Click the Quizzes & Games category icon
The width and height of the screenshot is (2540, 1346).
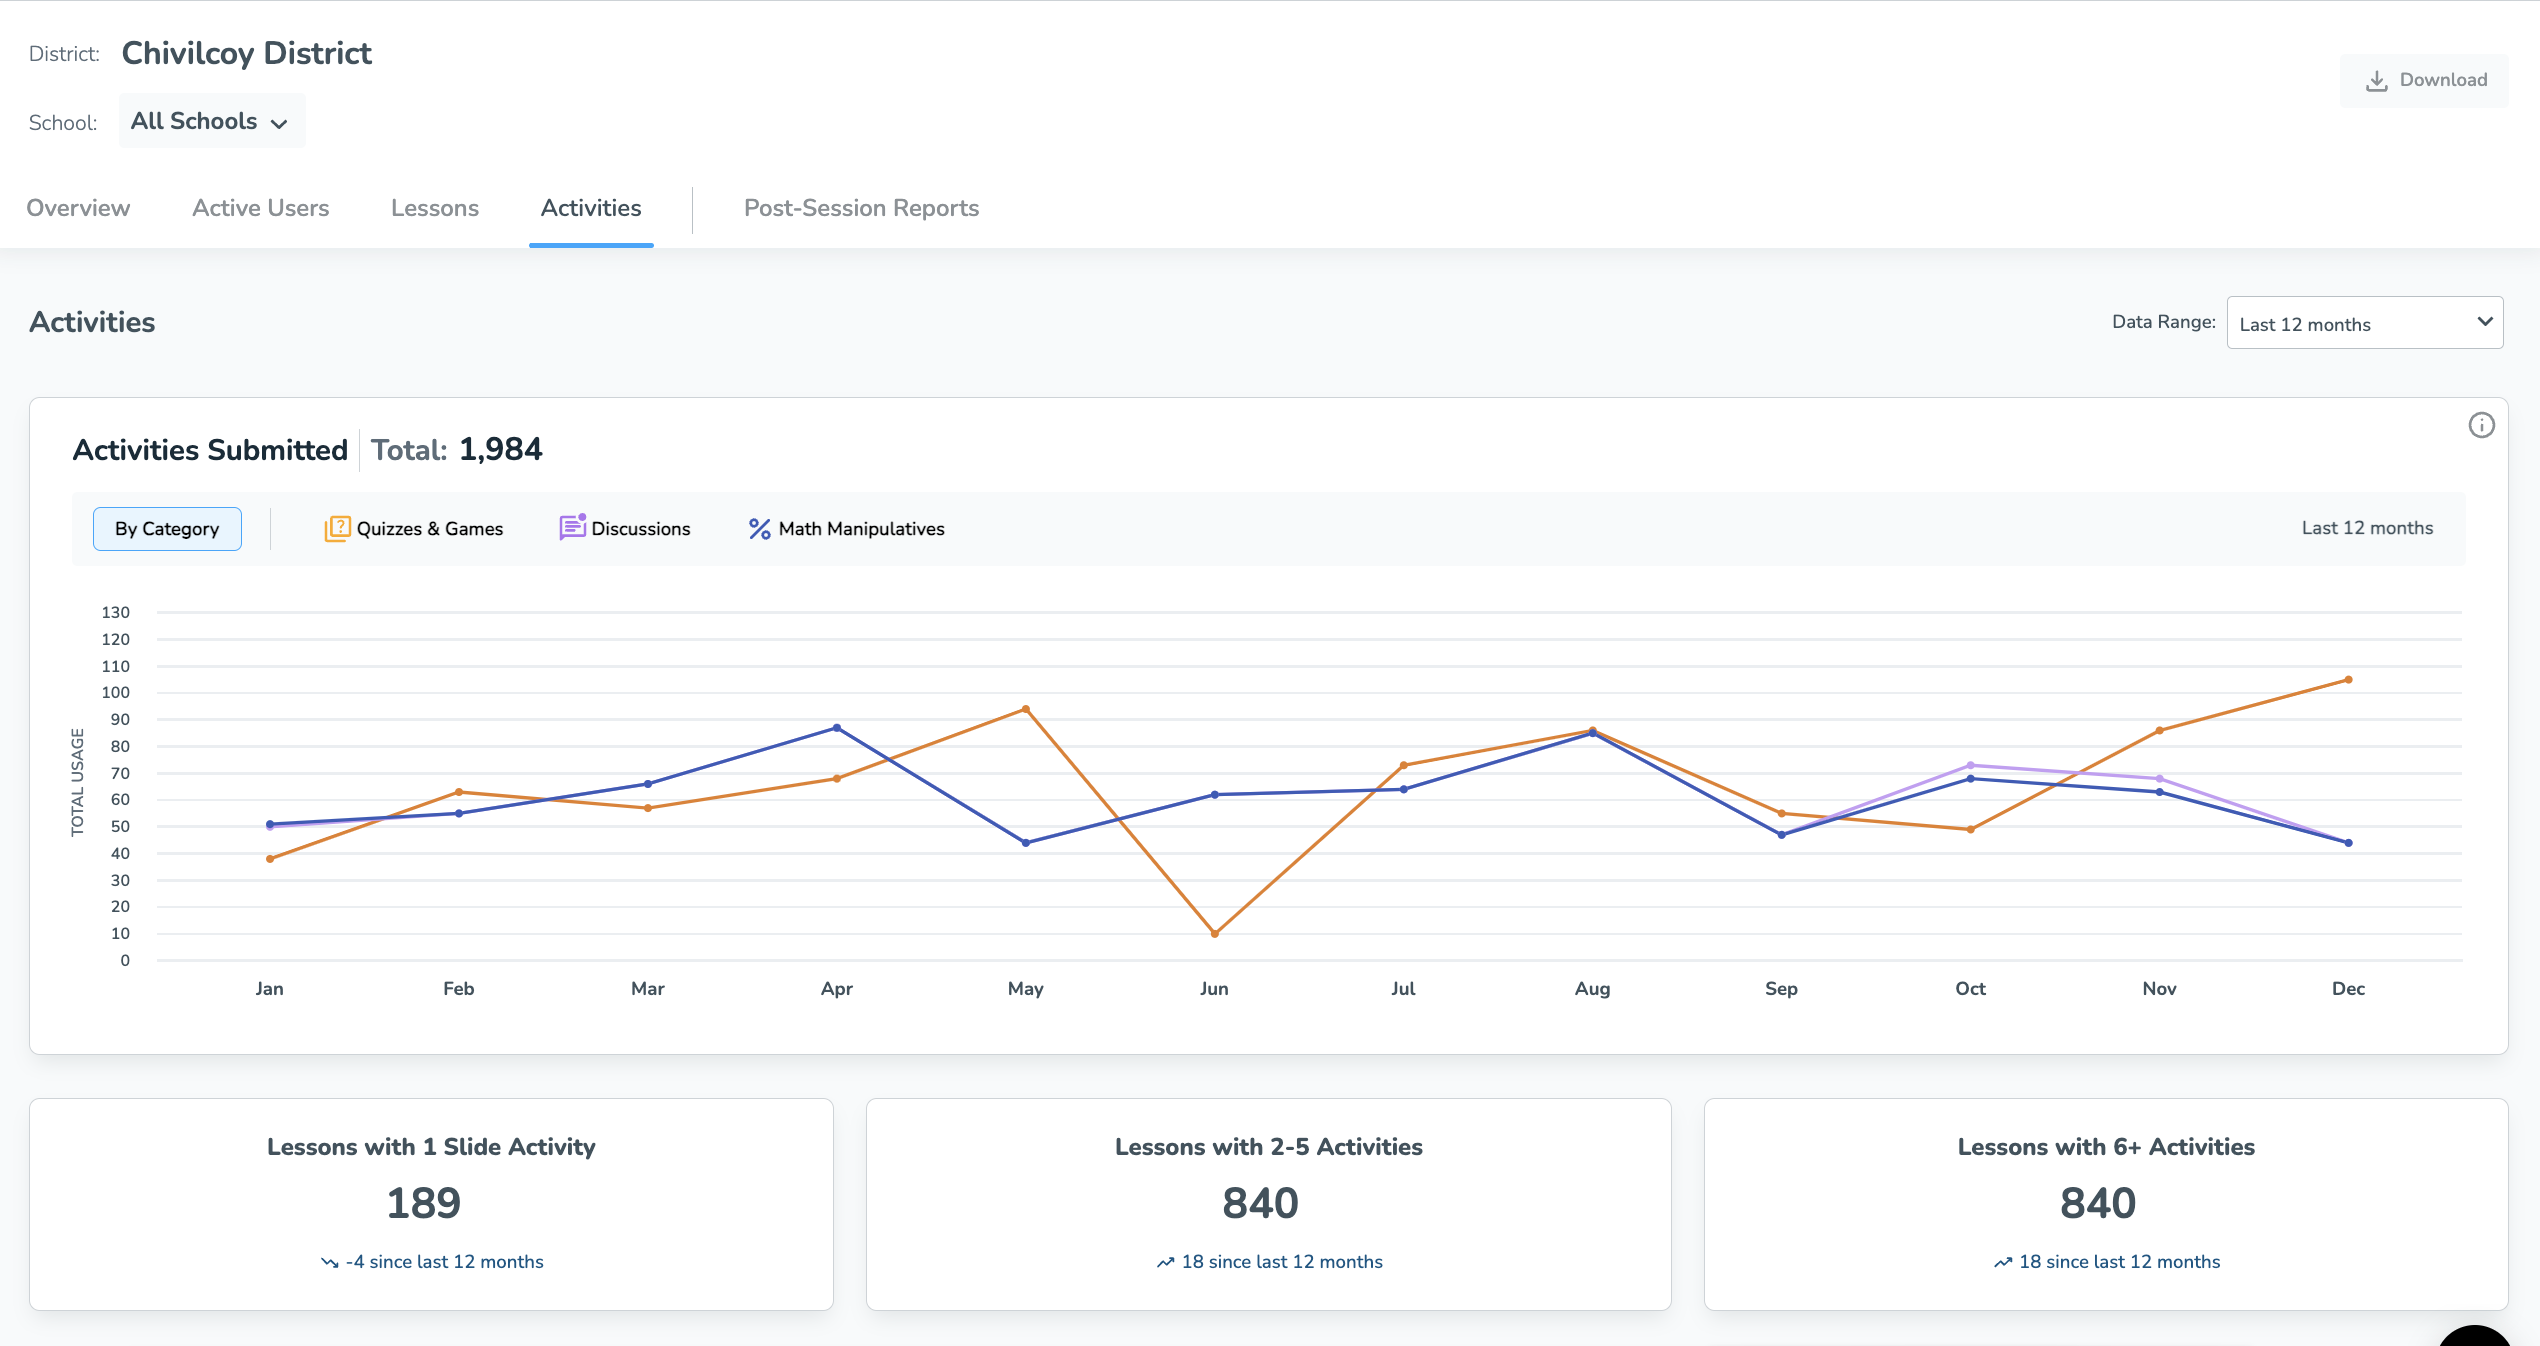click(338, 528)
